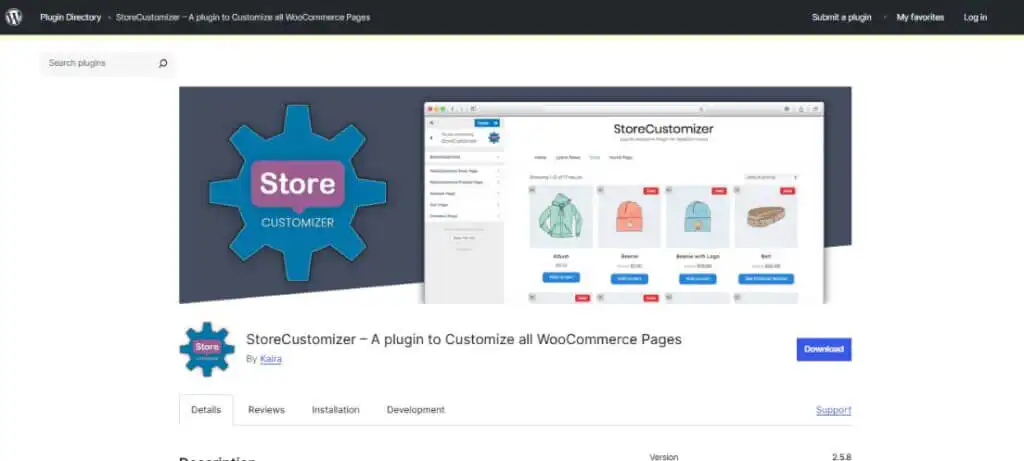Click the small StoreCustomizer gear plugin icon
The width and height of the screenshot is (1024, 461).
pos(207,349)
